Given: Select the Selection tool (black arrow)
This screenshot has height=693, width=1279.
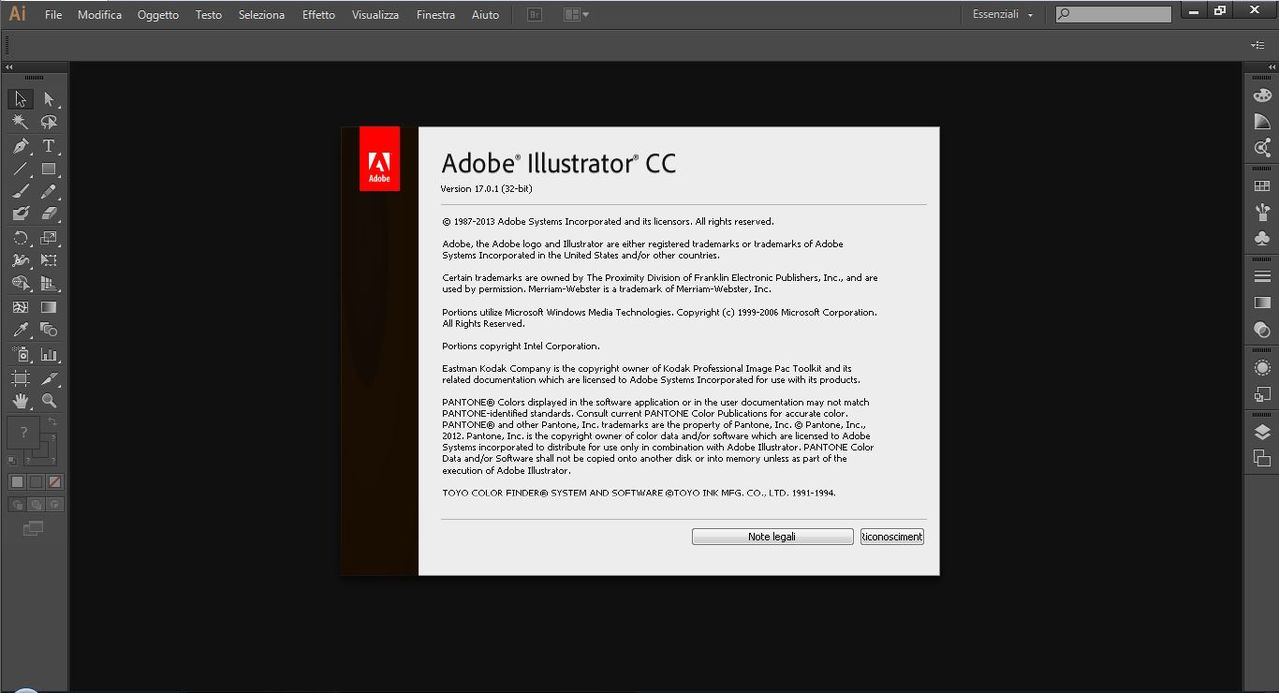Looking at the screenshot, I should (20, 99).
